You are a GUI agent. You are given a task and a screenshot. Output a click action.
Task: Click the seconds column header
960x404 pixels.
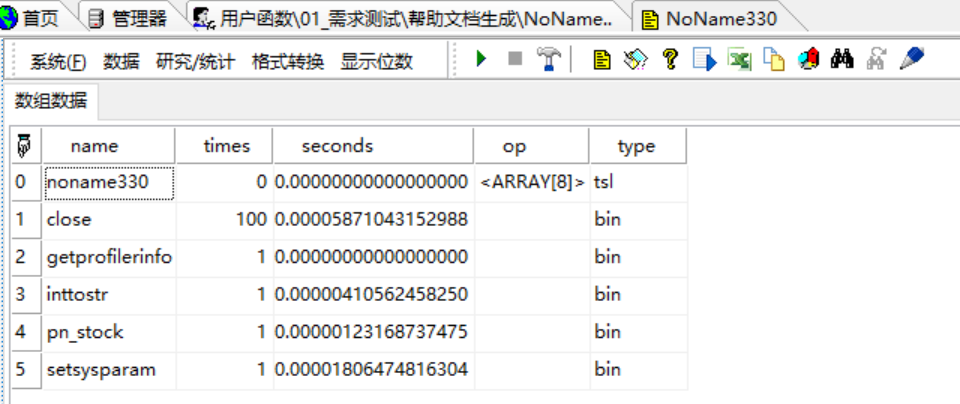pyautogui.click(x=337, y=146)
